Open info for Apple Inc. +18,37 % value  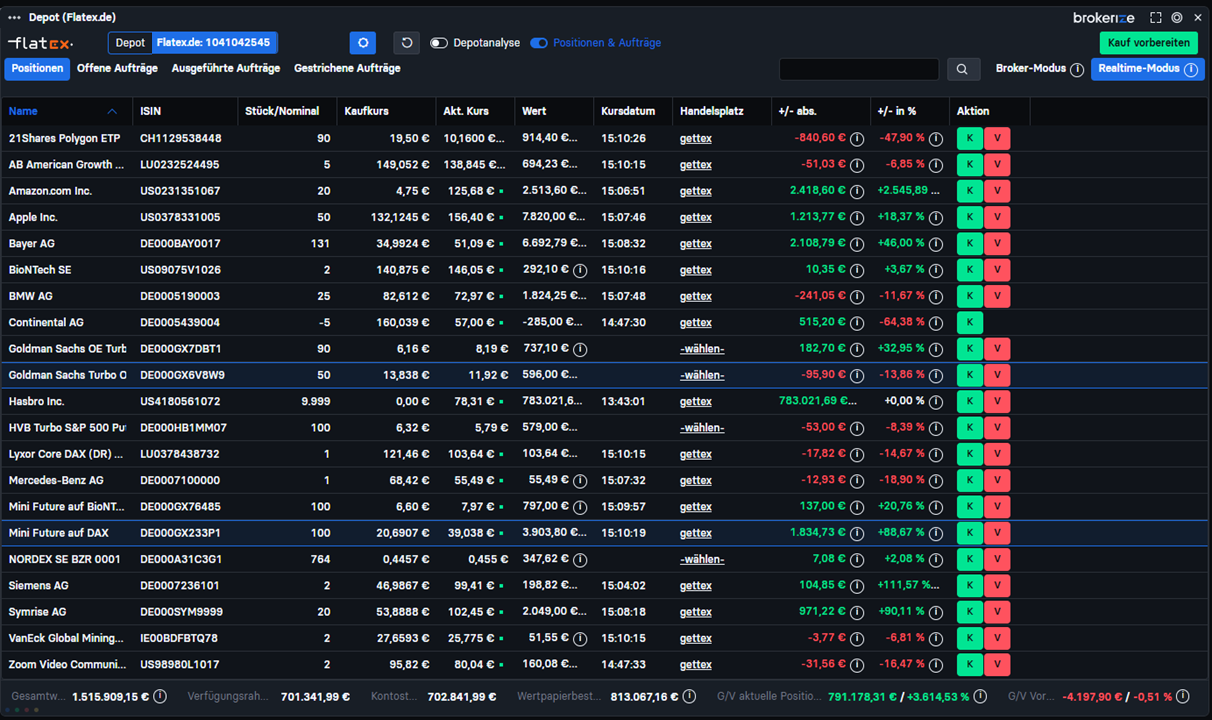(x=936, y=217)
